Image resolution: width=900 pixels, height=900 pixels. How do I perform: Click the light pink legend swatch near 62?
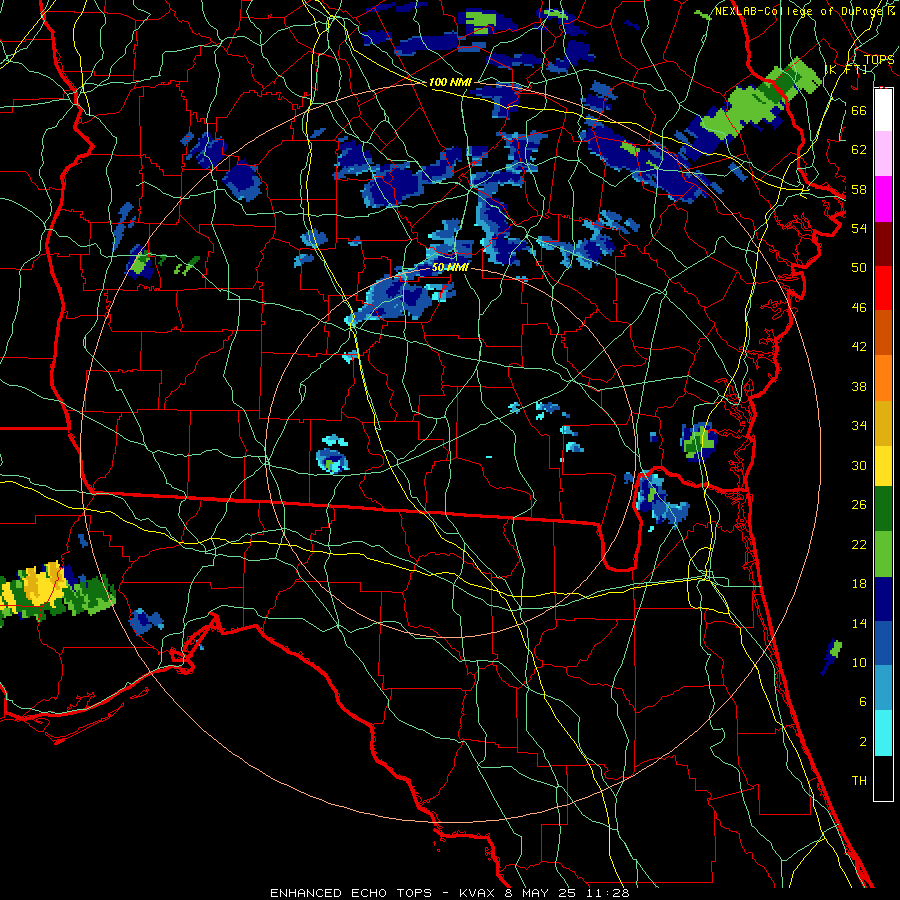coord(883,154)
